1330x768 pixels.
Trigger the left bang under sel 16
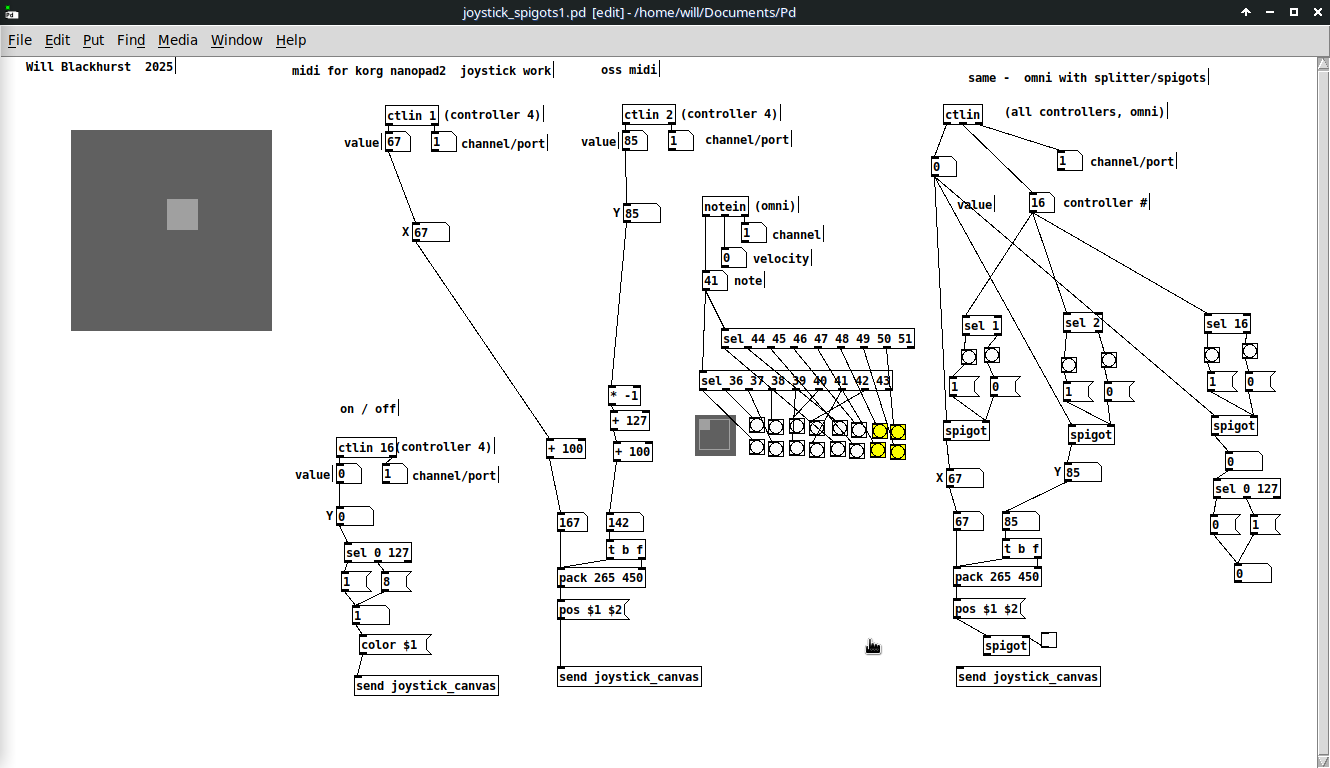coord(1212,355)
